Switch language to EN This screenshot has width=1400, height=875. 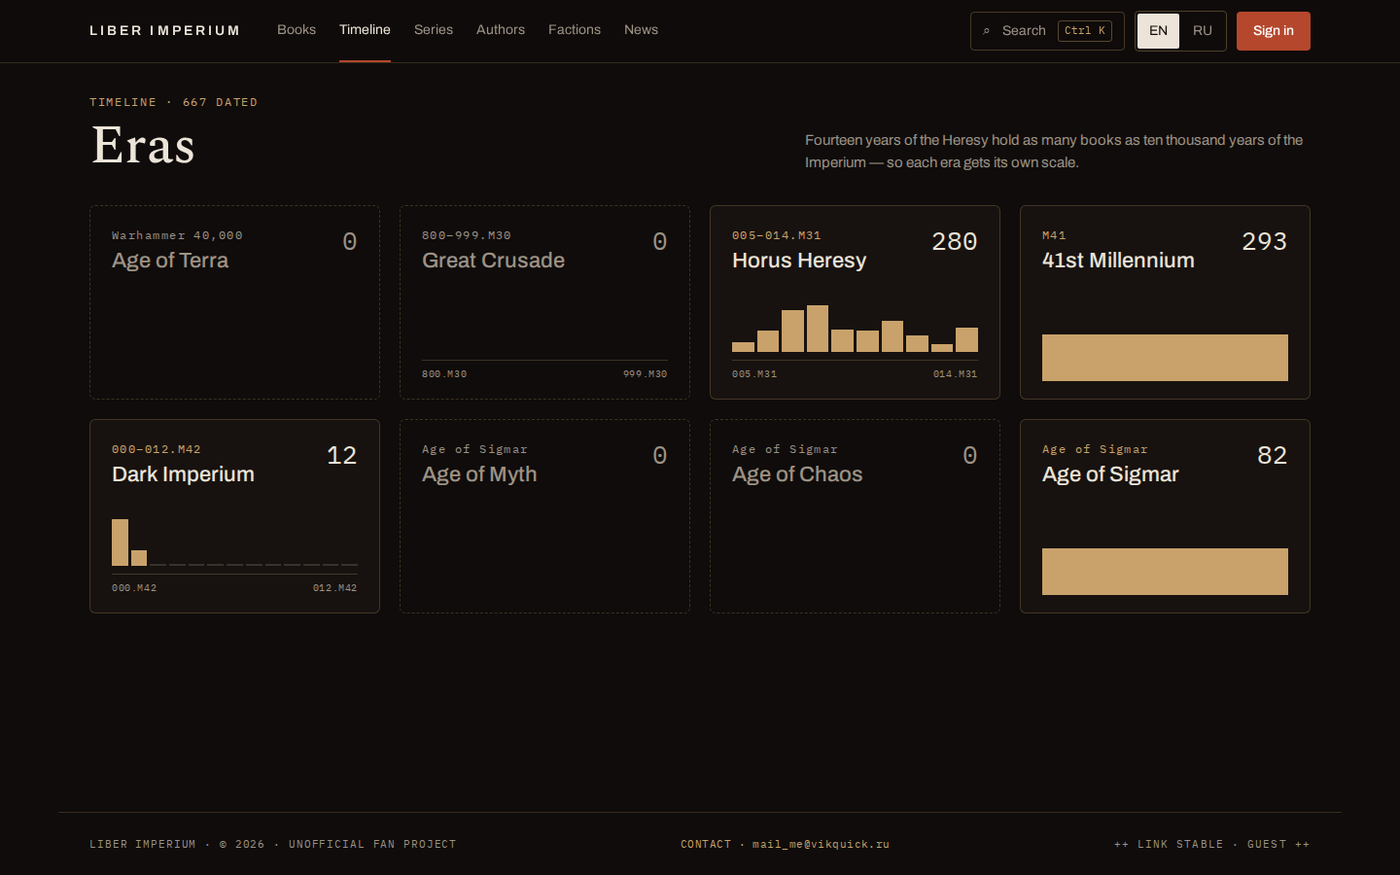[x=1158, y=31]
